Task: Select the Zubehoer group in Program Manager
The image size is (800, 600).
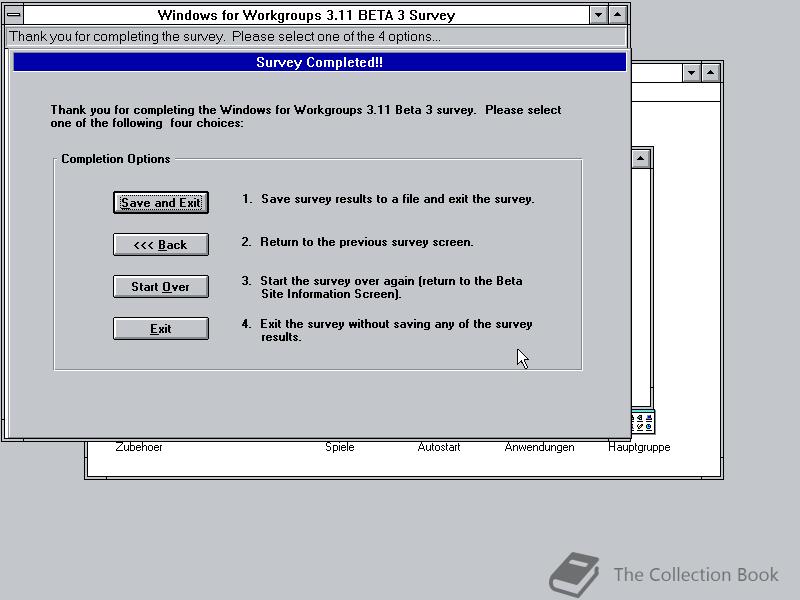Action: 139,447
